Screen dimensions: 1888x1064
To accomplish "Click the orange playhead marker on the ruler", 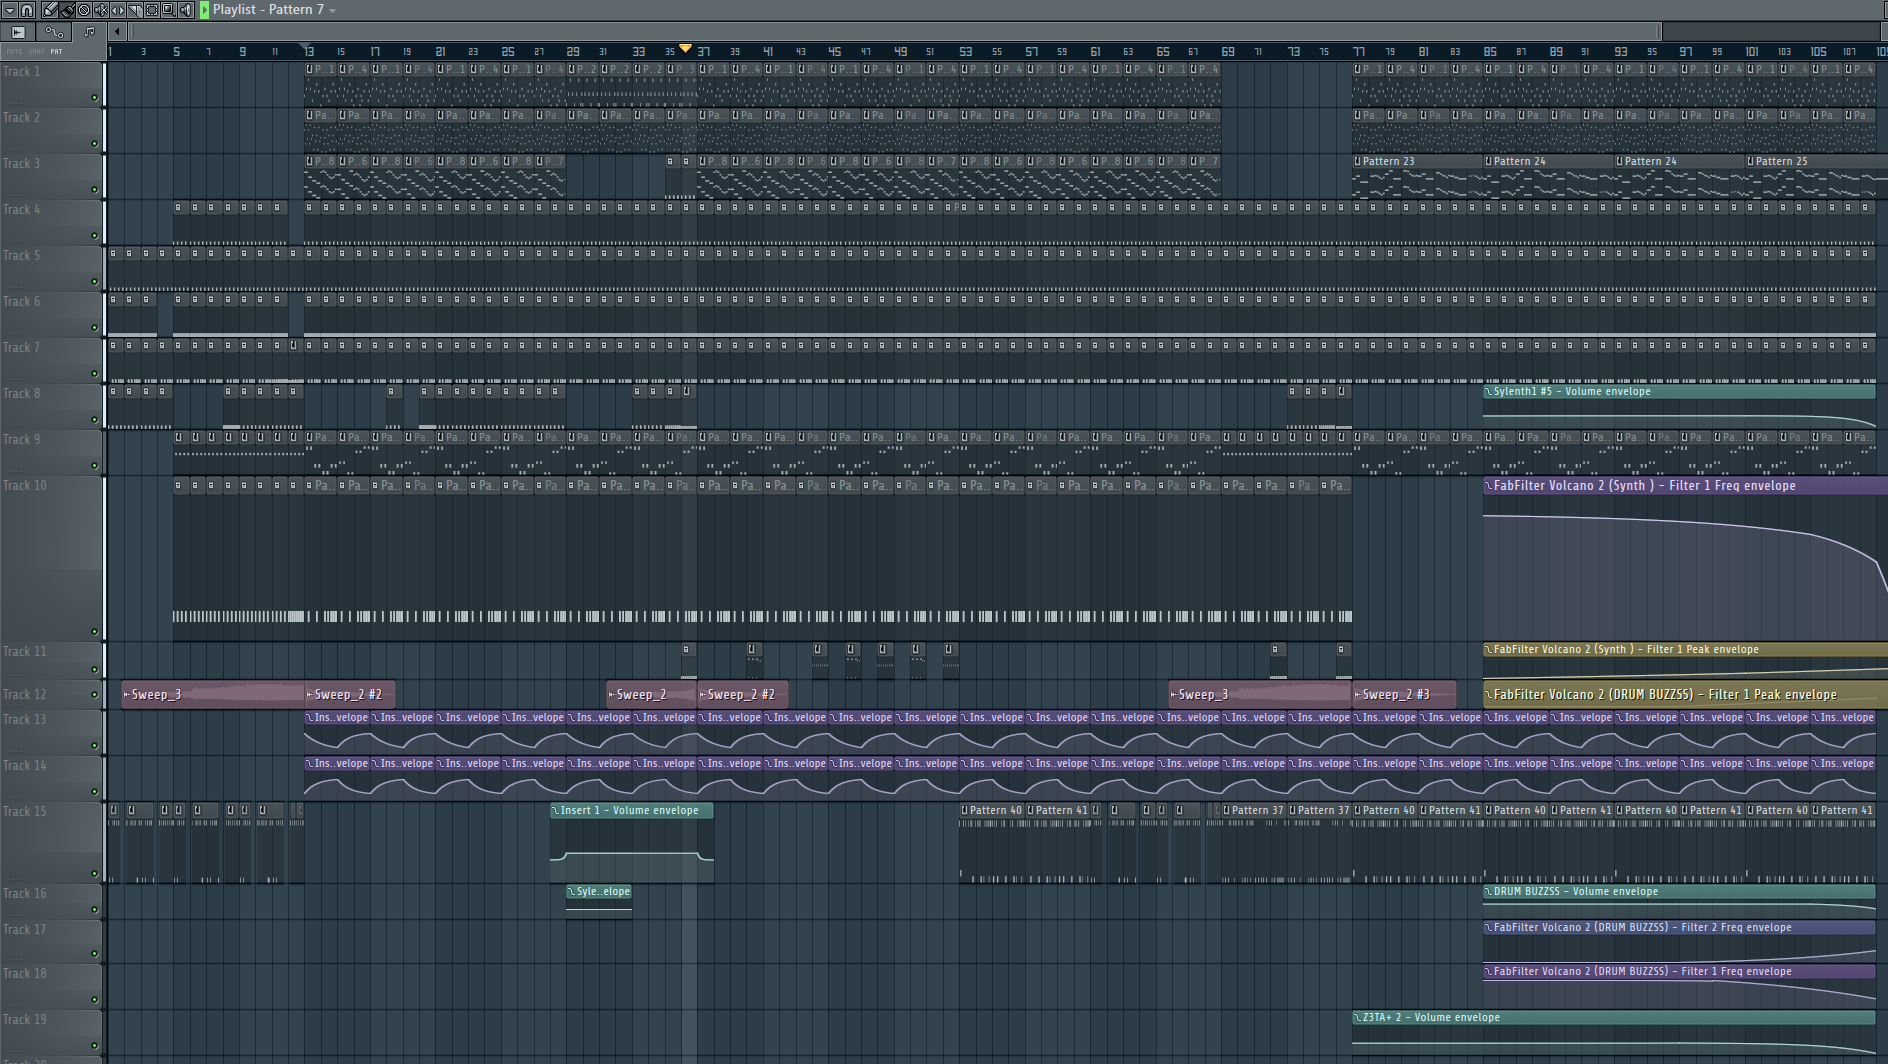I will 685,48.
